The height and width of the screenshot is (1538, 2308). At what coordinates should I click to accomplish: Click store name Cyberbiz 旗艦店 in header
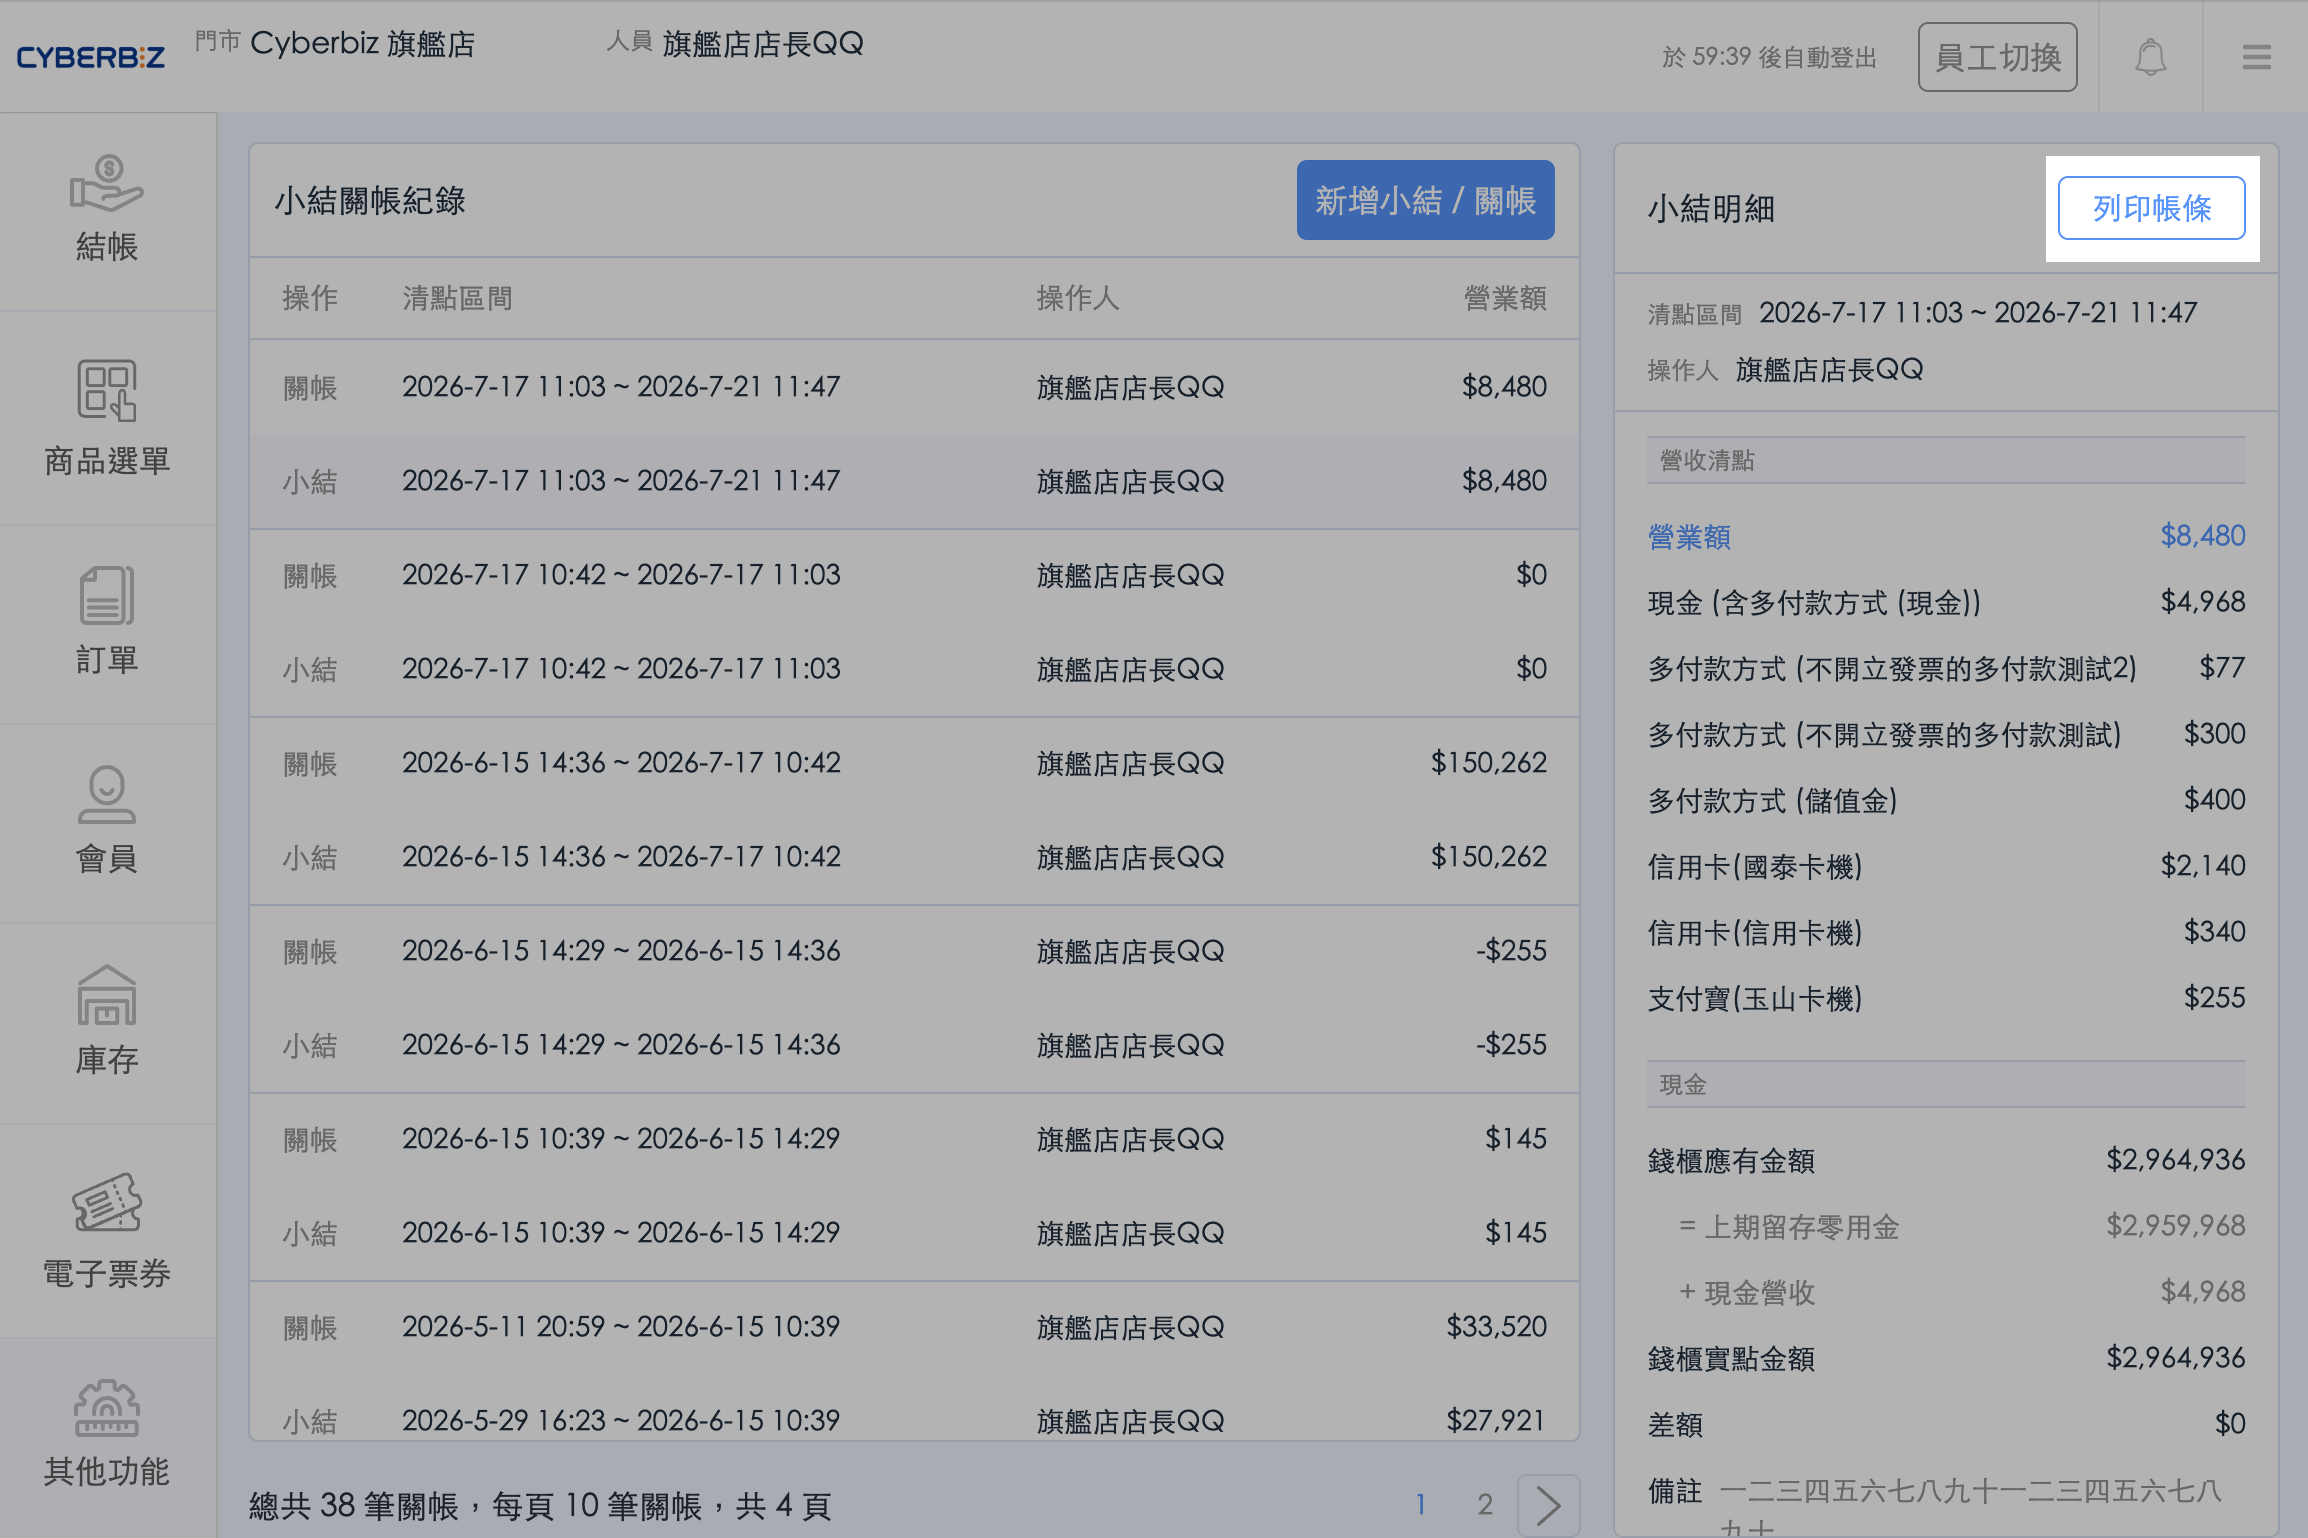pos(362,43)
